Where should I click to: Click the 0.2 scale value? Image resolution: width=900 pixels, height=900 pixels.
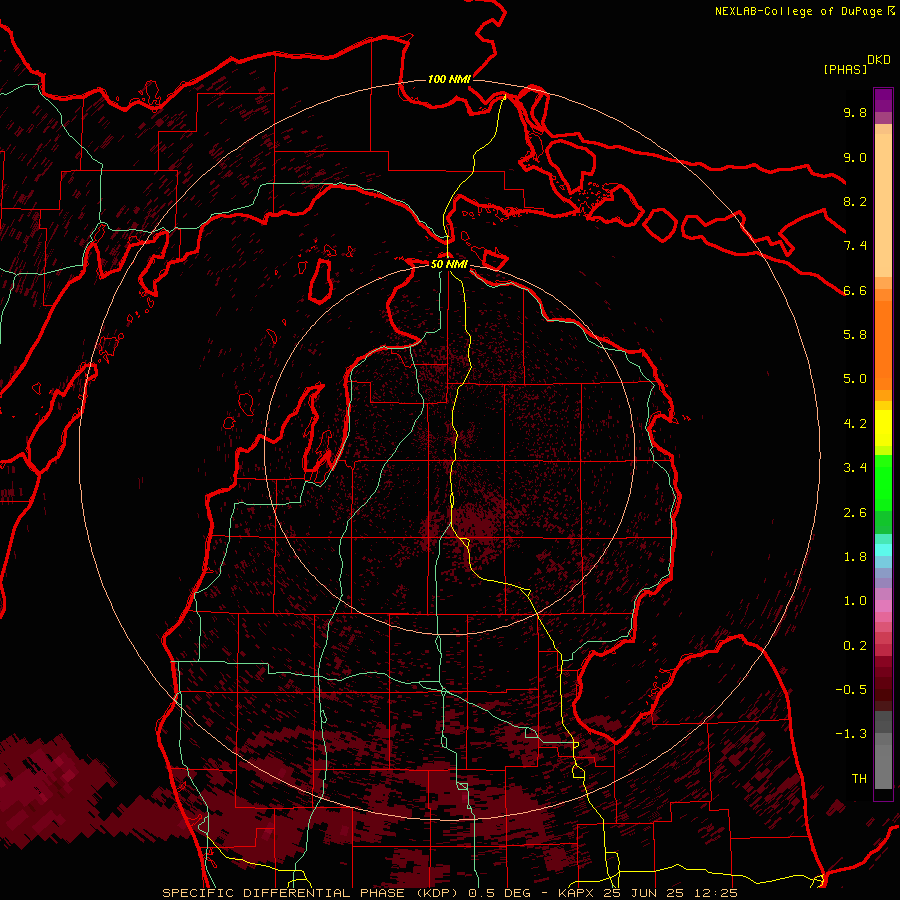point(855,646)
